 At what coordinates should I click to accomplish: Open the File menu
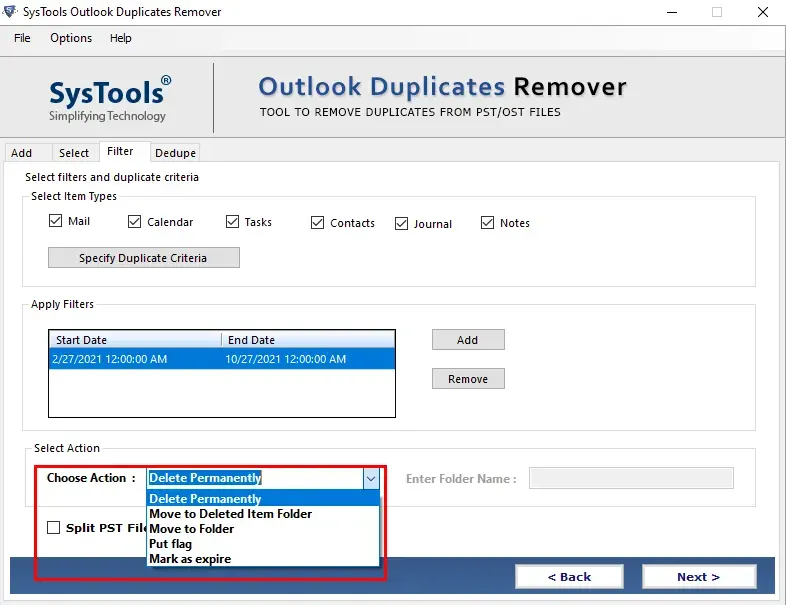pos(22,38)
